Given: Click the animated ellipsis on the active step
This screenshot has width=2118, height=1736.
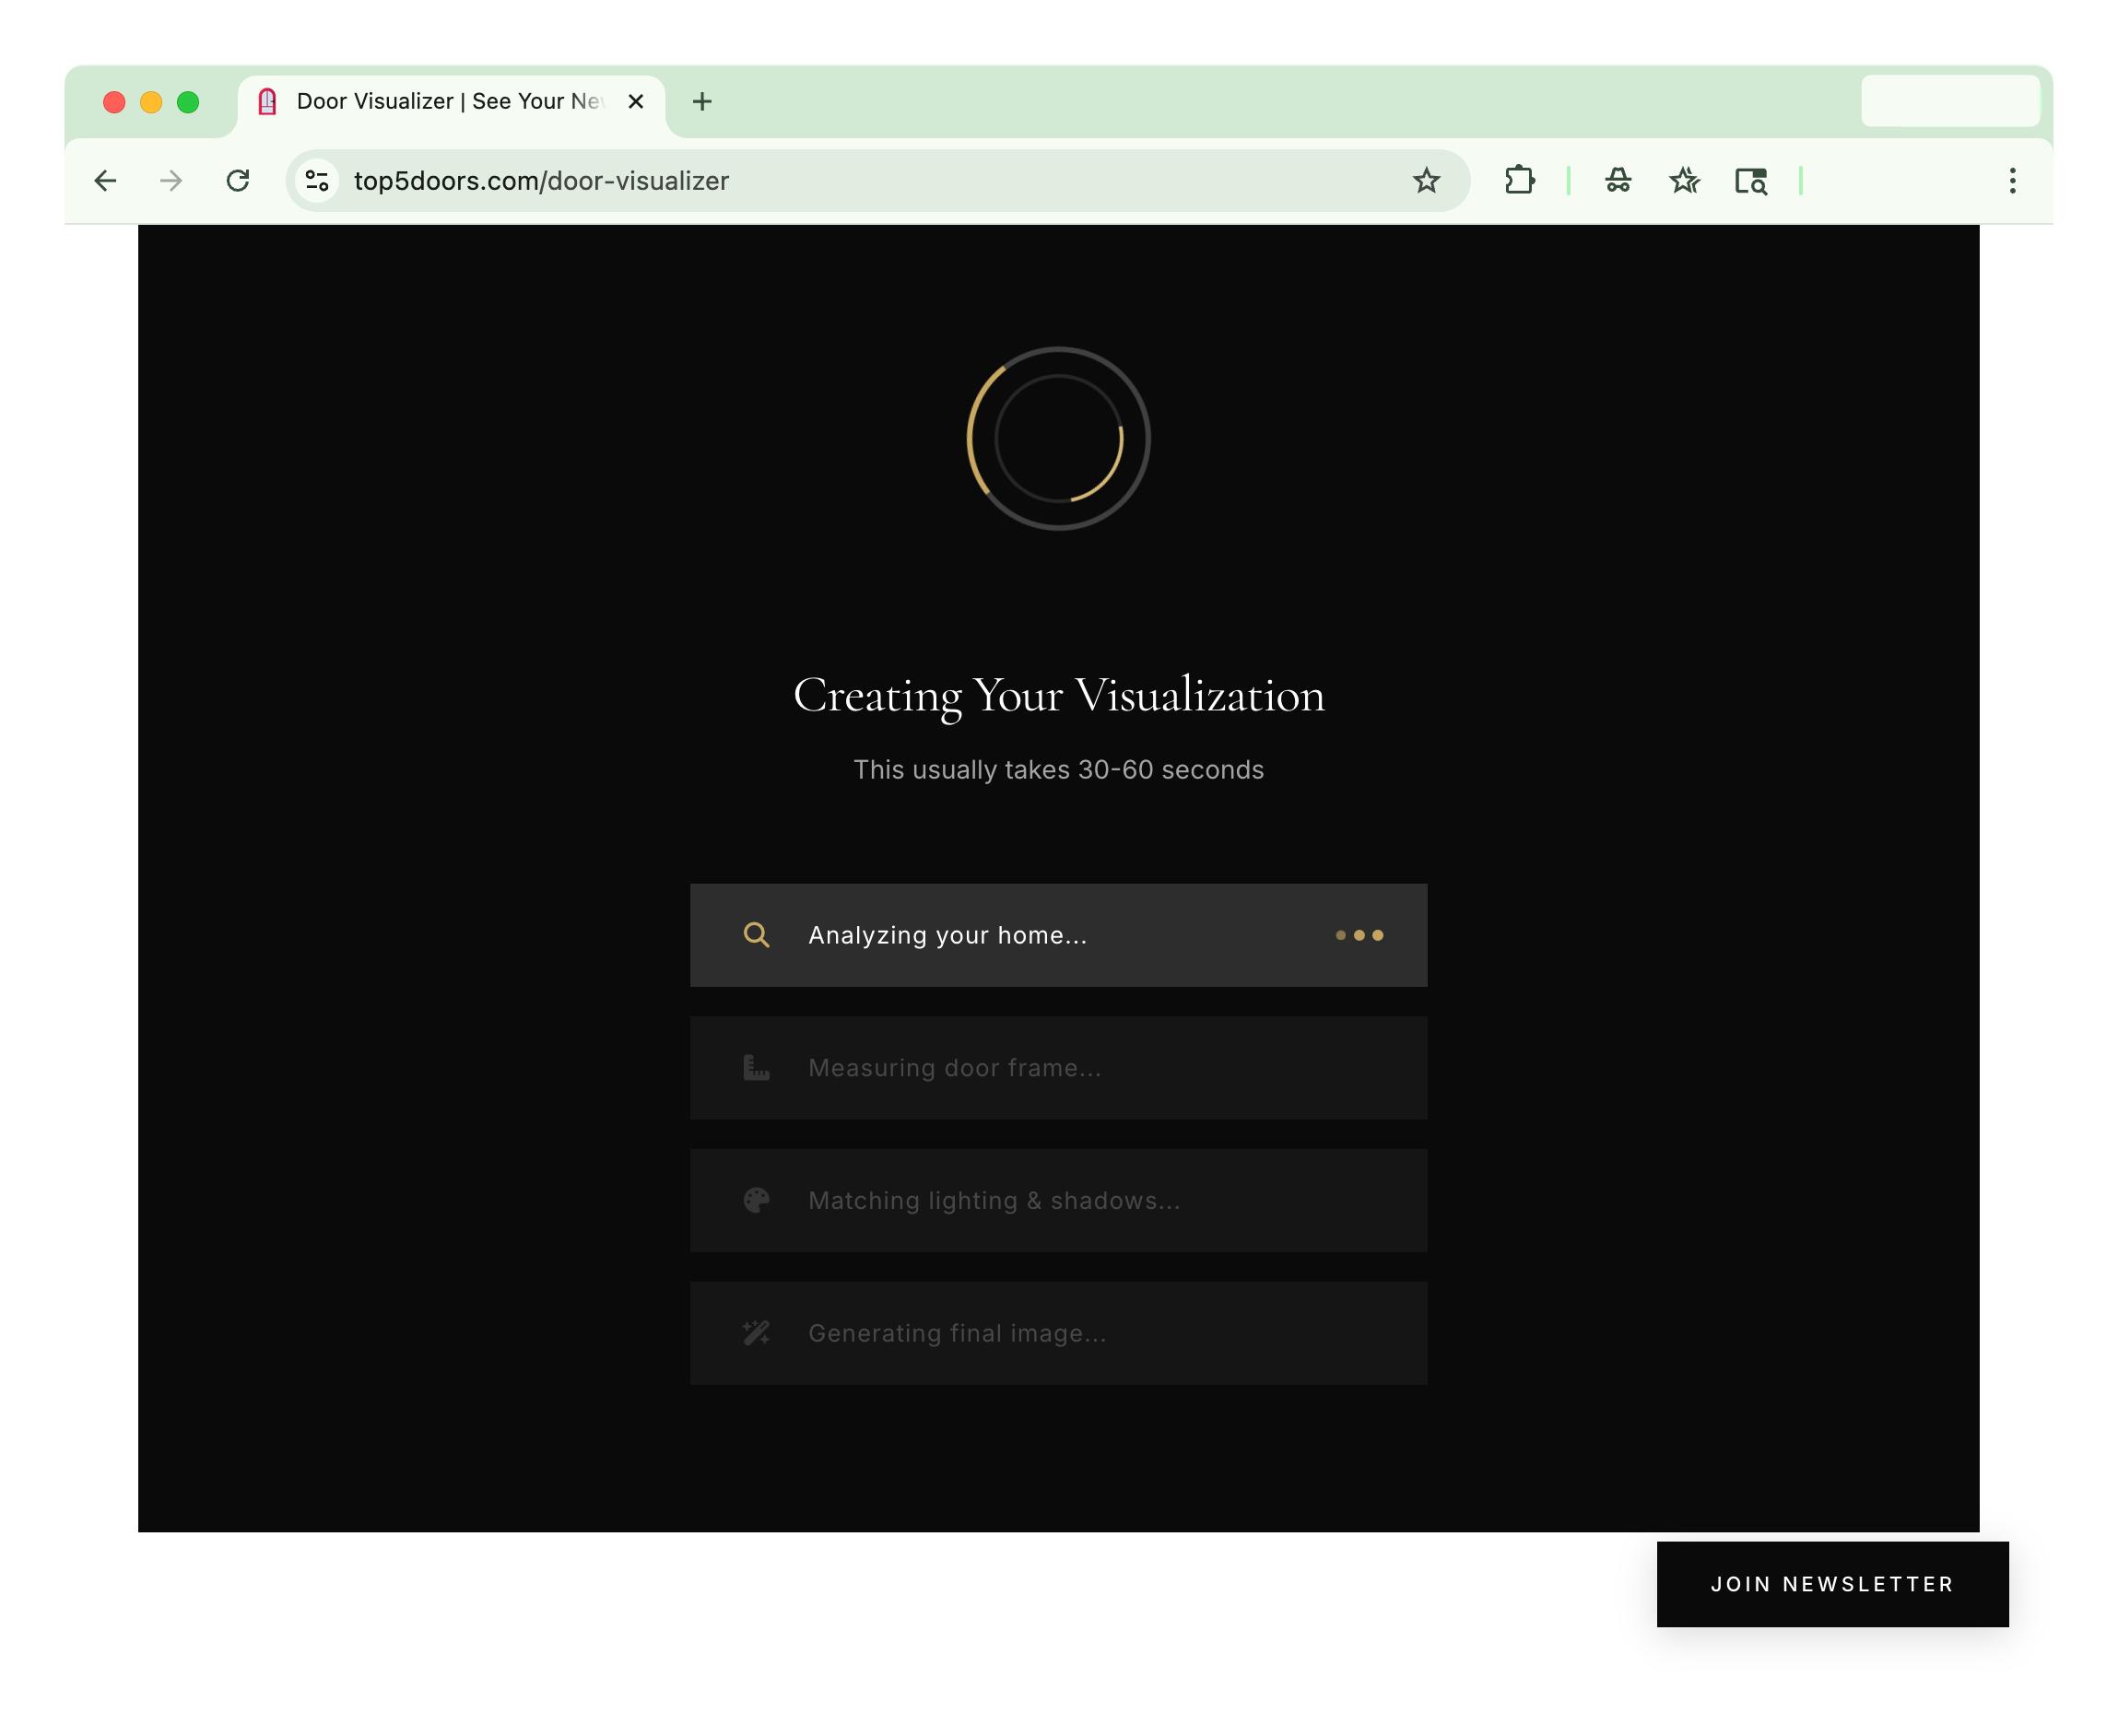Looking at the screenshot, I should [x=1359, y=935].
